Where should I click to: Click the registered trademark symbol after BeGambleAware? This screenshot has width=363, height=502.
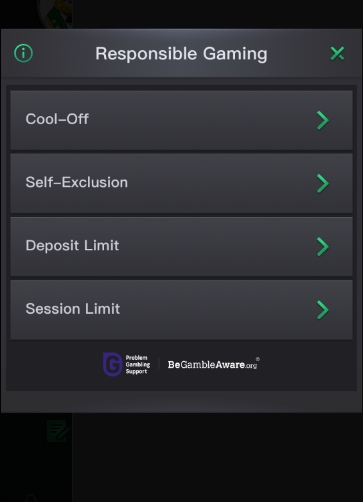click(258, 359)
